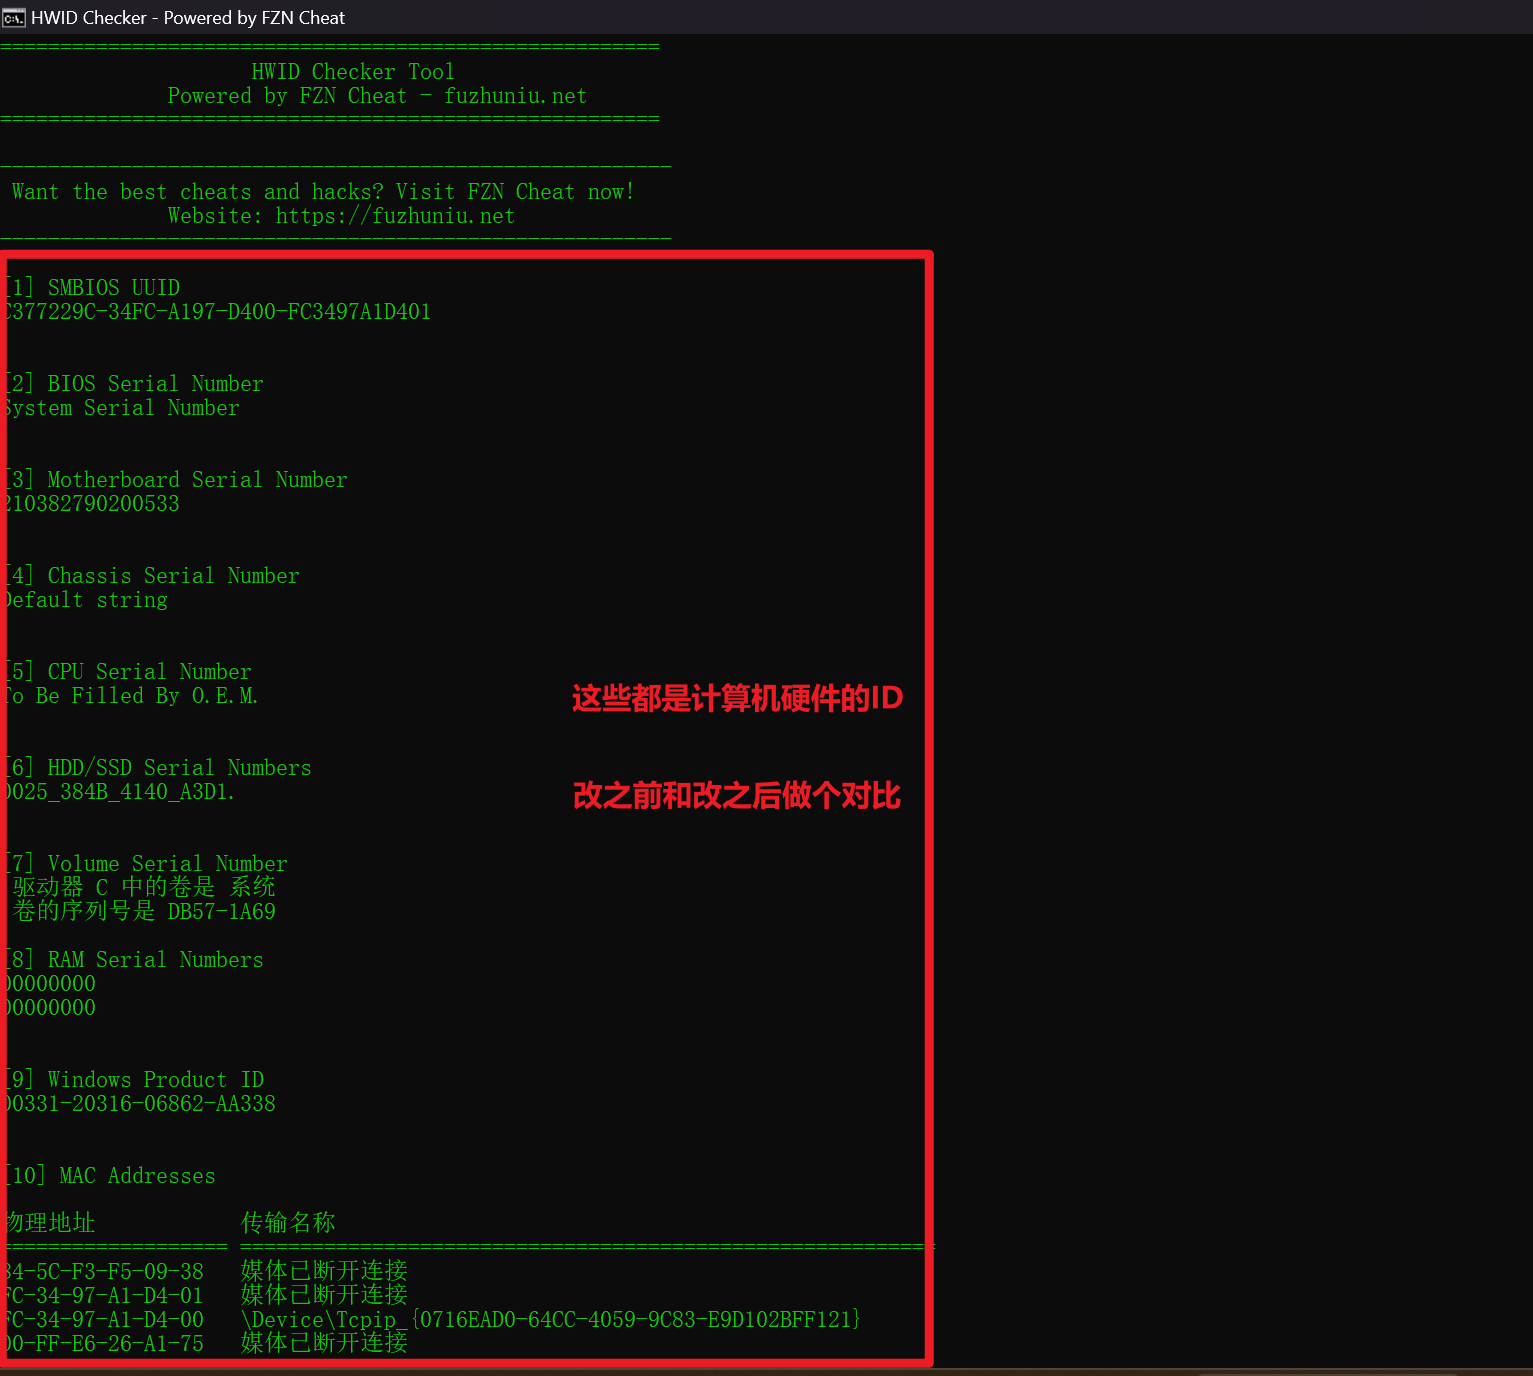Click 'Want the best cheats and hacks?' line
Viewport: 1533px width, 1376px height.
pyautogui.click(x=323, y=192)
